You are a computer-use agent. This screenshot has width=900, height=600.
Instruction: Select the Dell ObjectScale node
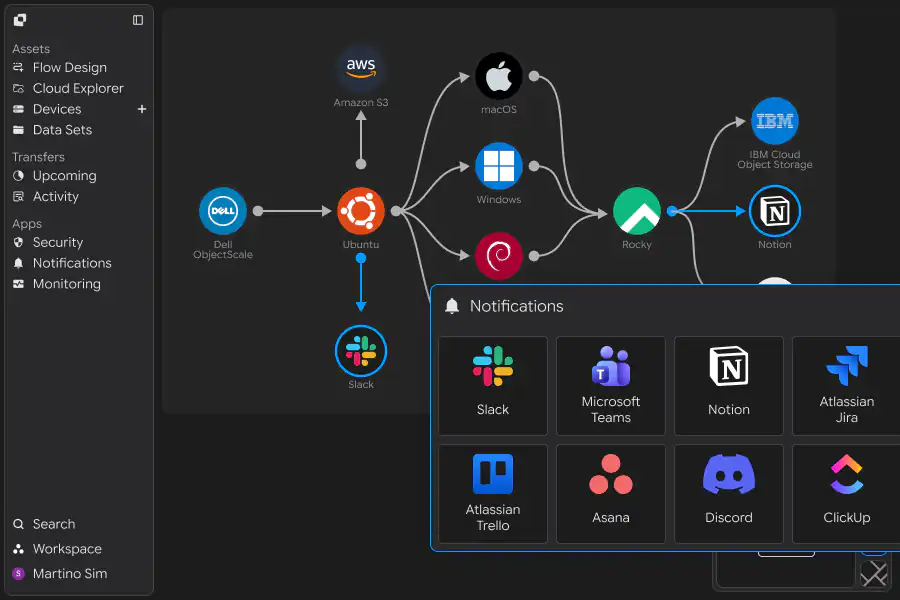point(223,211)
